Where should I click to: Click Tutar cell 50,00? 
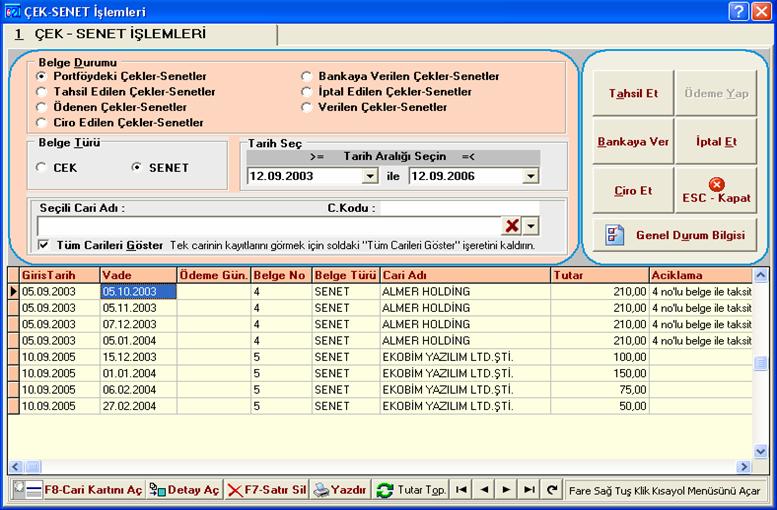click(x=600, y=406)
